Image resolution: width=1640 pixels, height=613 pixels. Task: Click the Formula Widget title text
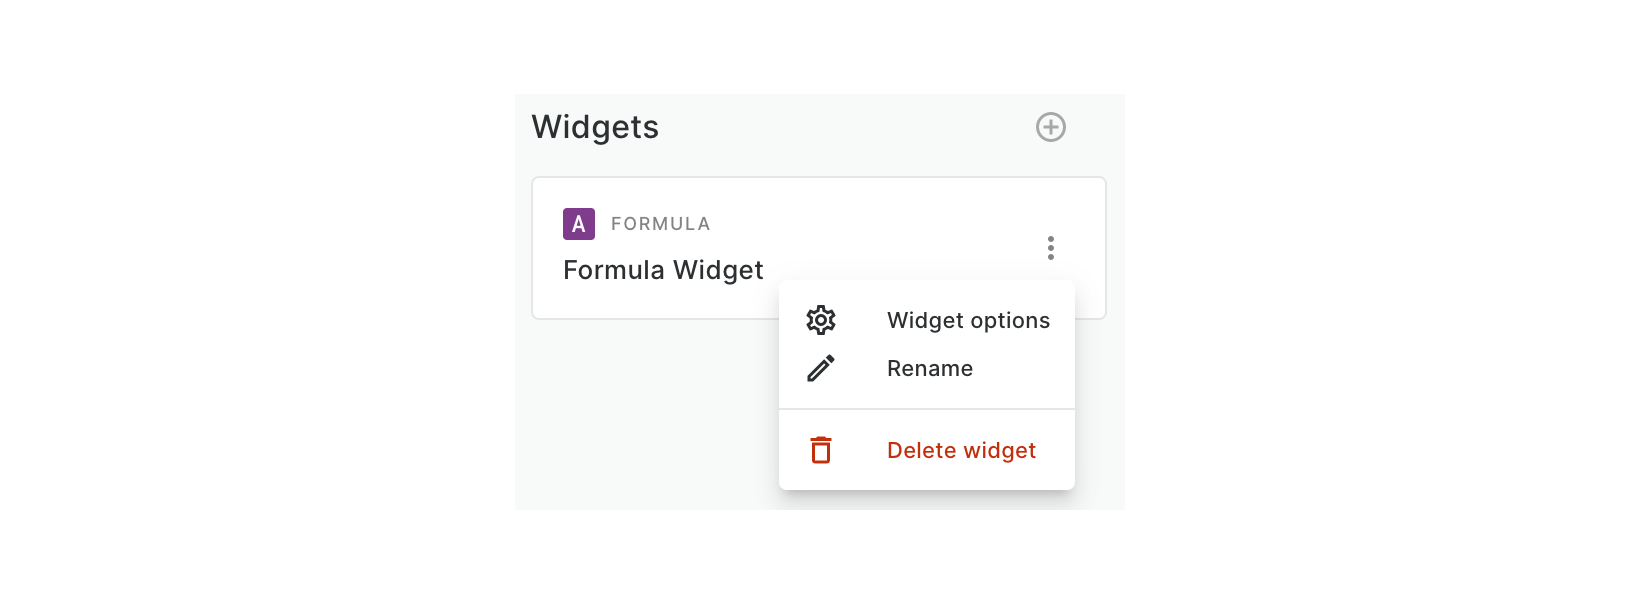coord(663,270)
